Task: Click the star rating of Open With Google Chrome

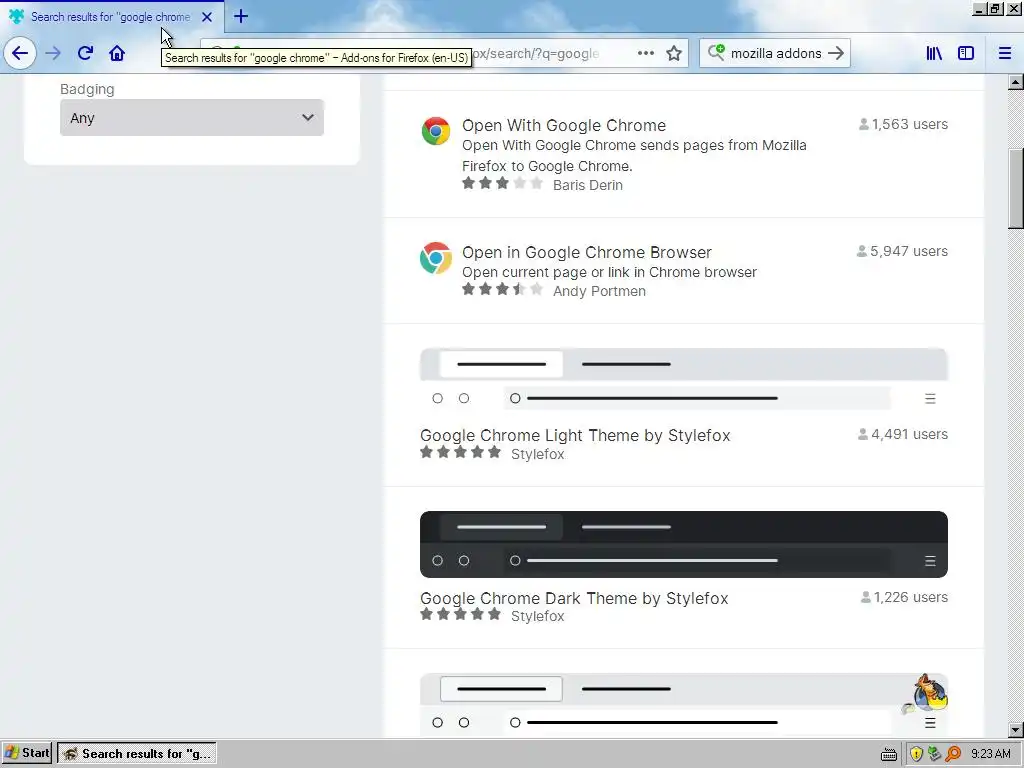Action: pos(502,184)
